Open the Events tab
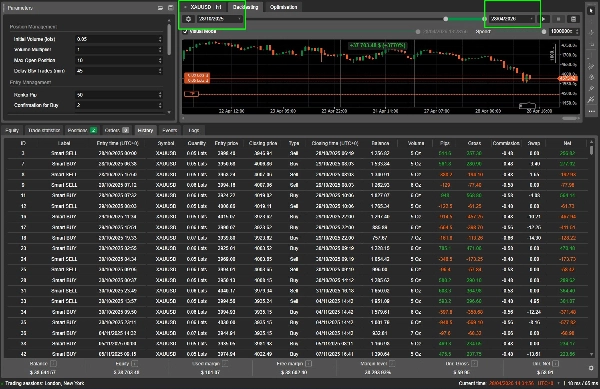Viewport: 600px width, 389px height. [170, 130]
